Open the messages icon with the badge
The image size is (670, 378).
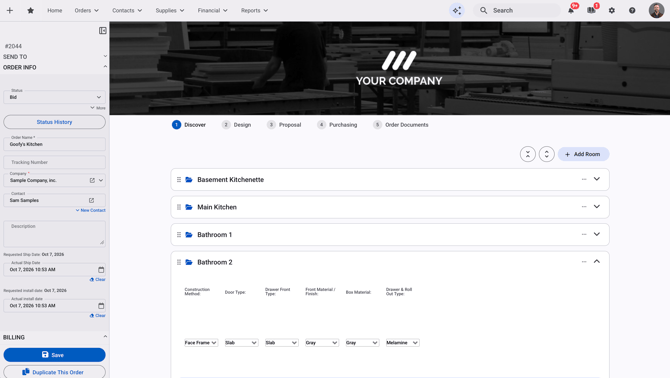591,10
